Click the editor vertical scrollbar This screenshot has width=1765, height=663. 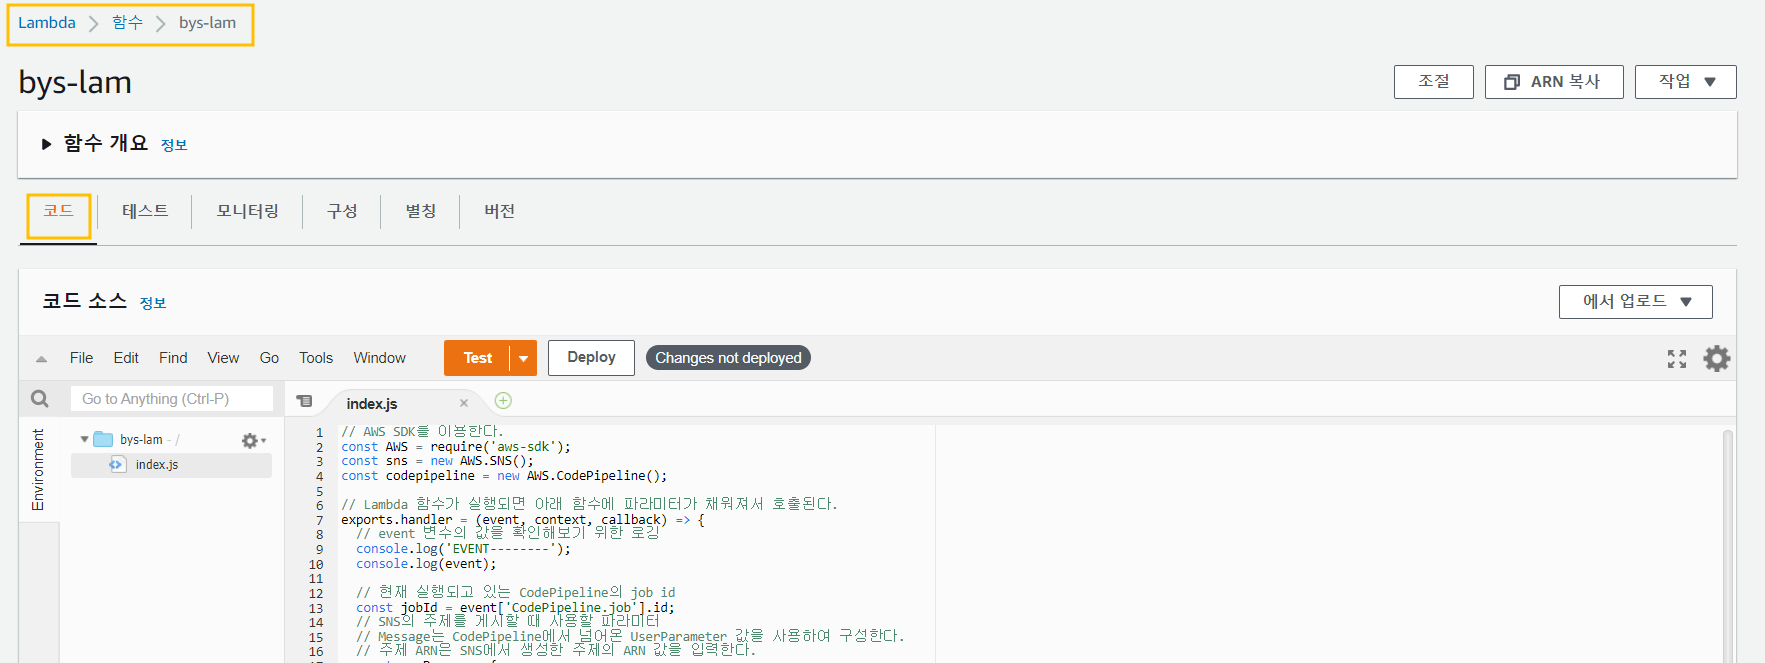point(1727,545)
